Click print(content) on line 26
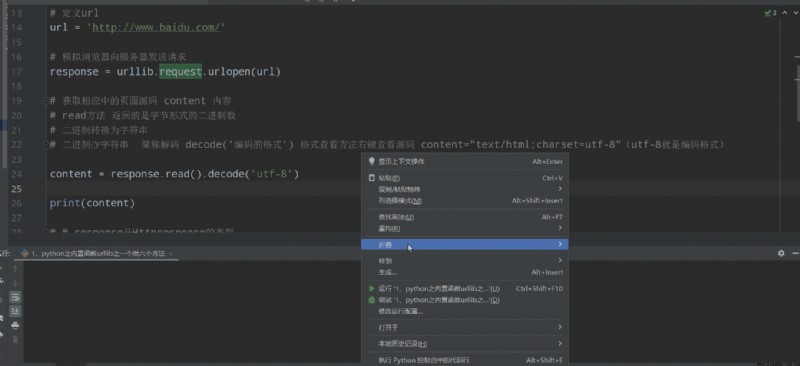The height and width of the screenshot is (366, 800). [92, 203]
